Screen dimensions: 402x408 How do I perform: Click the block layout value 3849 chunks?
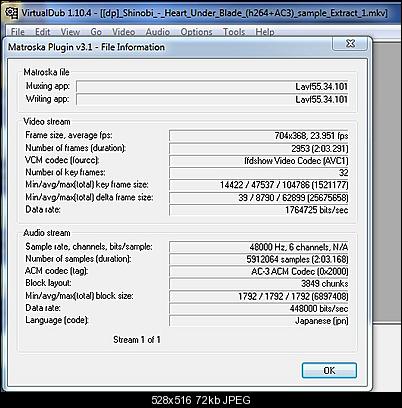[259, 284]
